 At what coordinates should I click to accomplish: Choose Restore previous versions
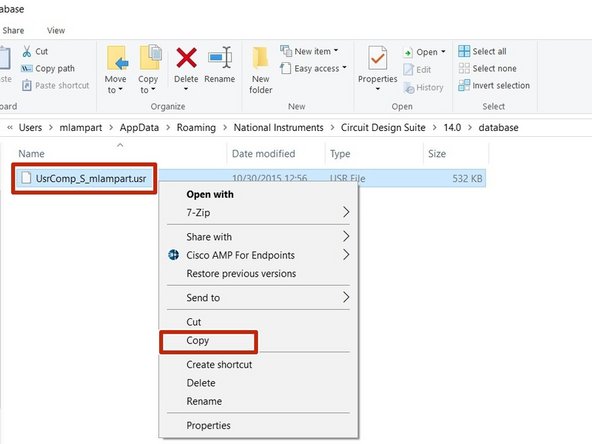(241, 273)
